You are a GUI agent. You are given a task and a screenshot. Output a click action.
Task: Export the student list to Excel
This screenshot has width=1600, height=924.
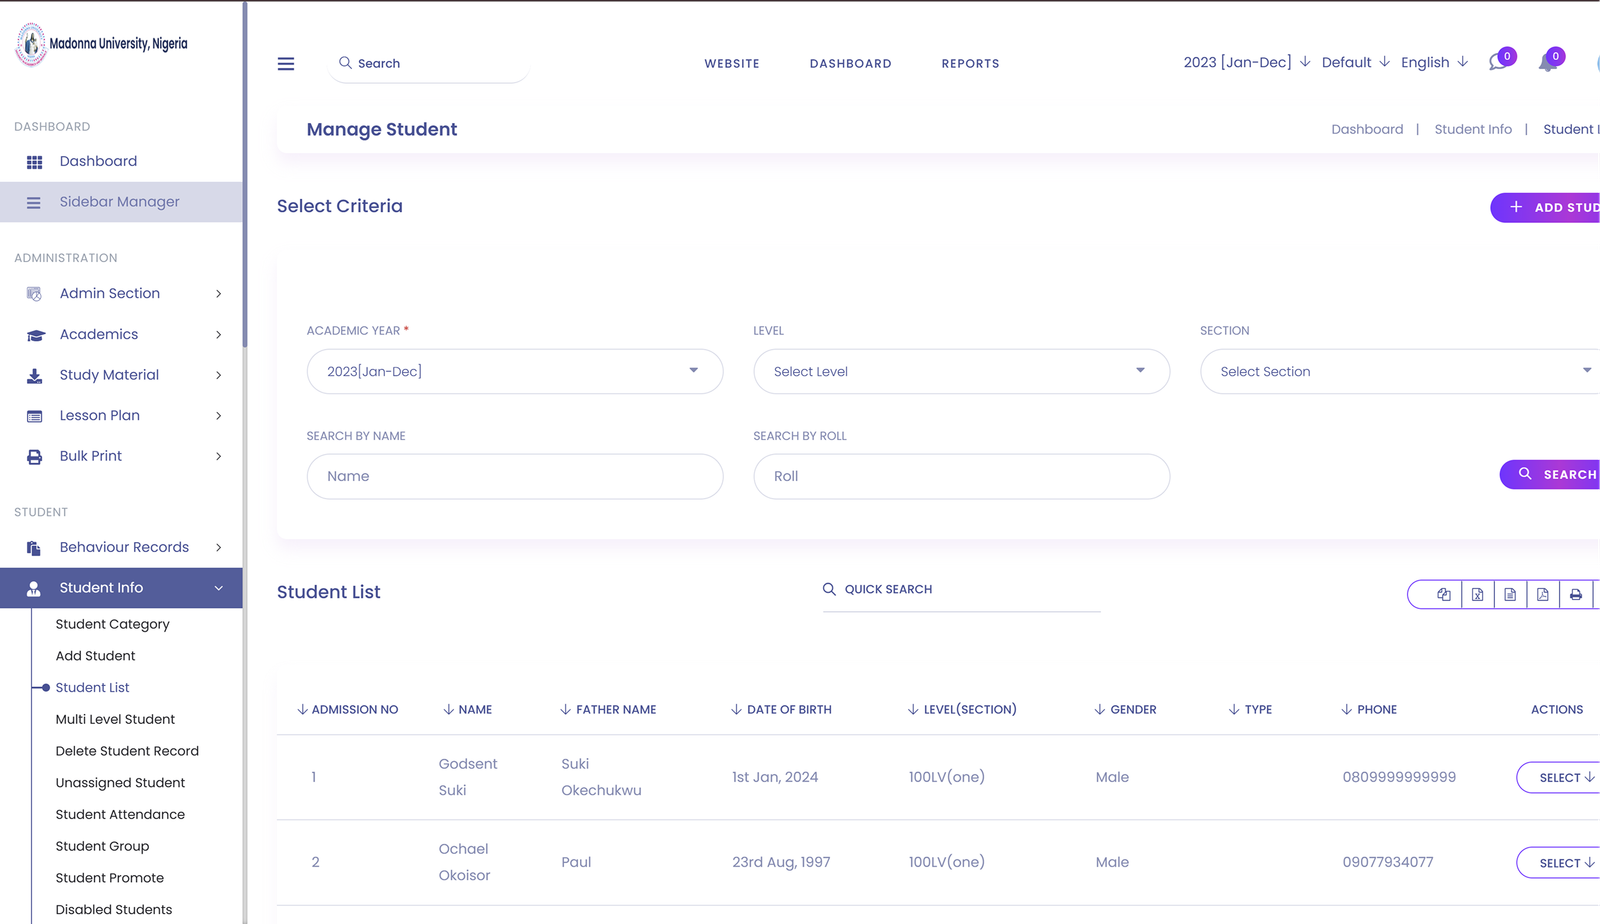(x=1478, y=594)
